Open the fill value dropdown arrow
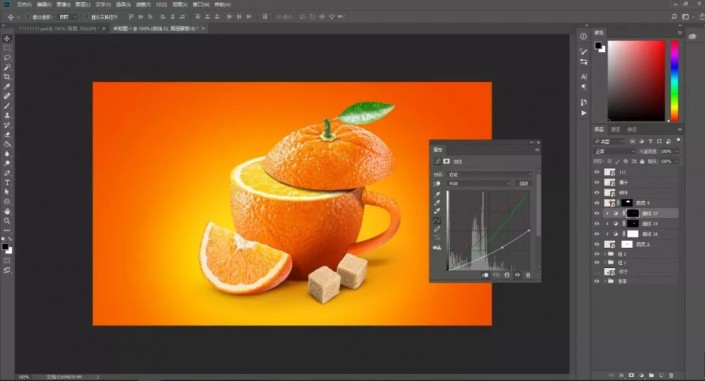 pos(676,161)
